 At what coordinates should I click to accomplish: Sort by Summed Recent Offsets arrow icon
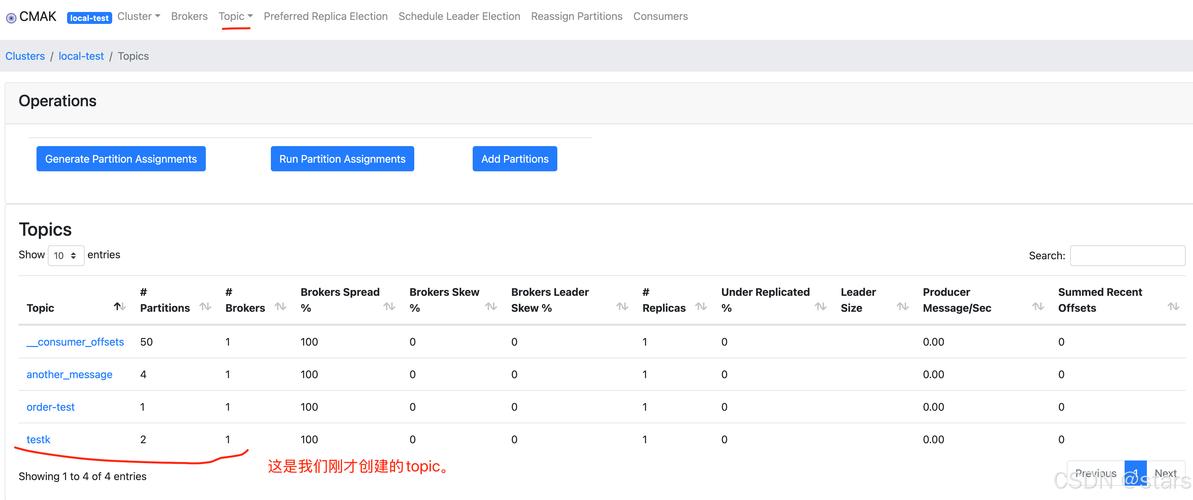[x=1172, y=307]
